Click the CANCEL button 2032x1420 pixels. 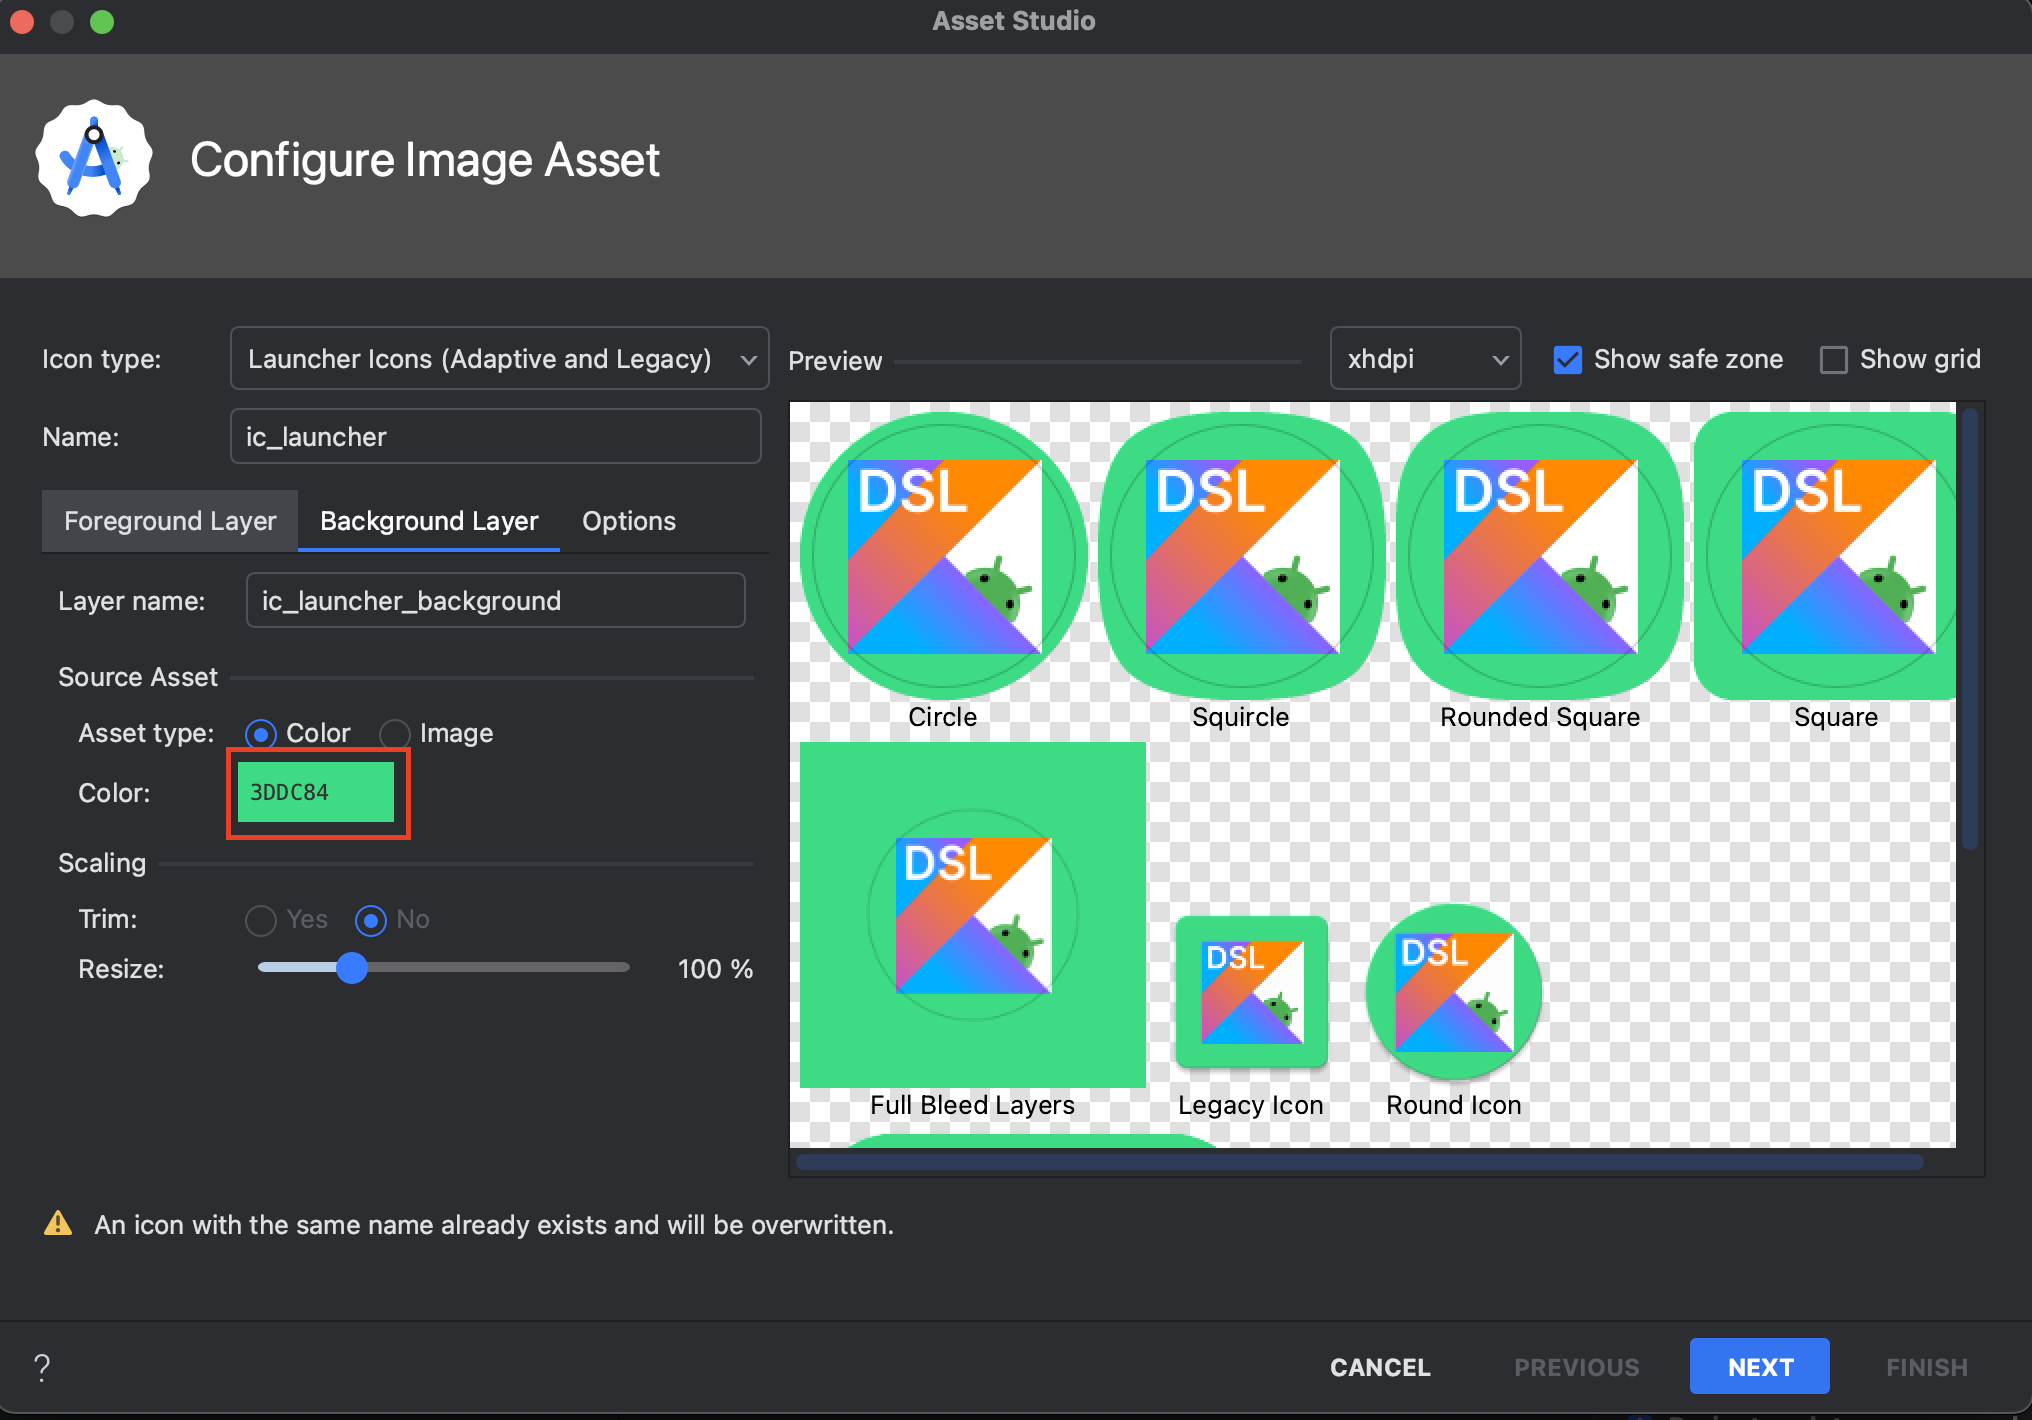1379,1366
